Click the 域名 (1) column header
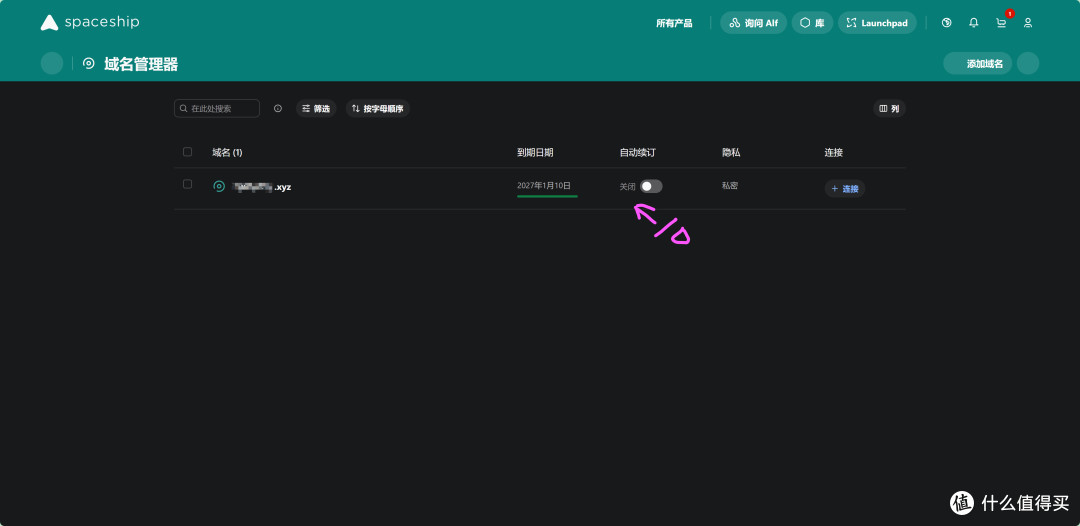1080x526 pixels. tap(227, 152)
